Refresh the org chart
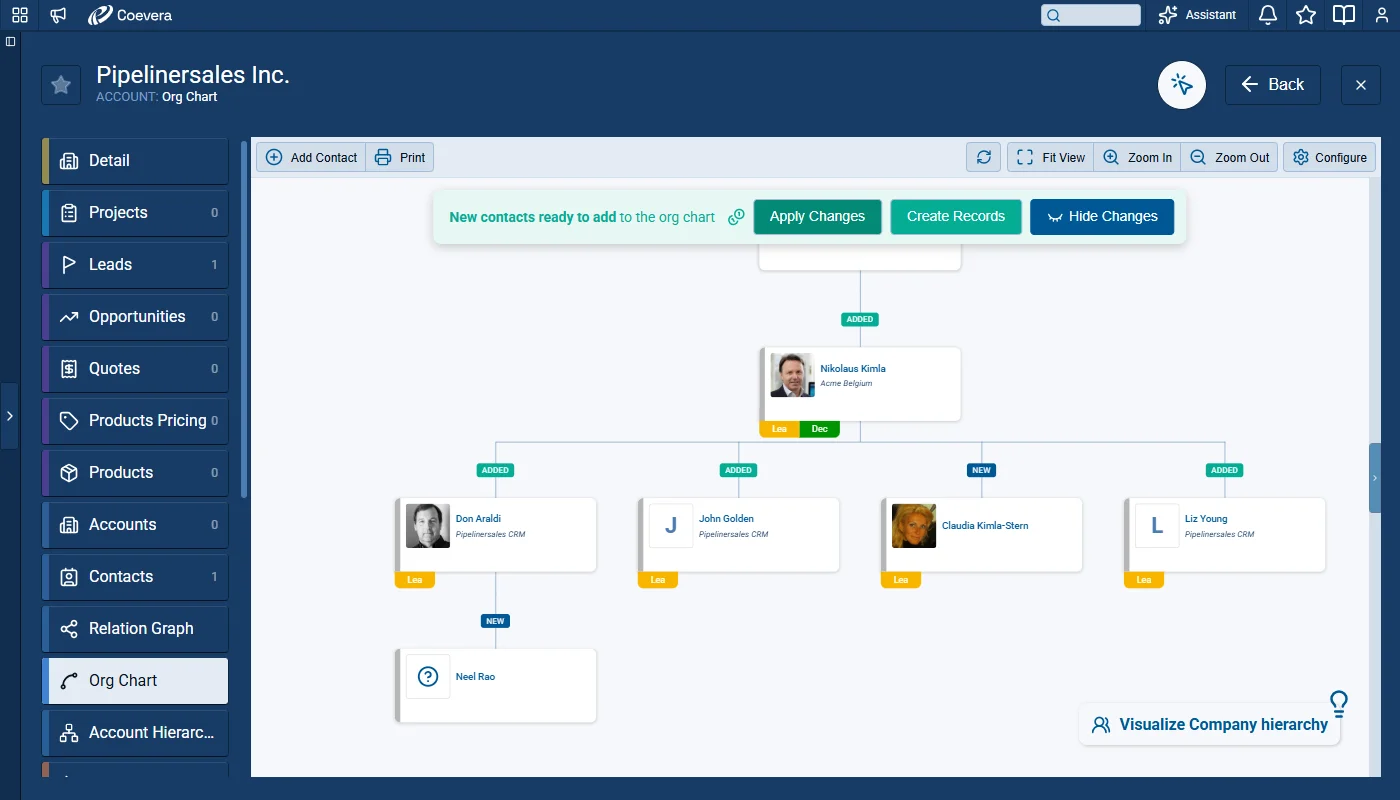Screen dimensions: 1400x800 [983, 157]
